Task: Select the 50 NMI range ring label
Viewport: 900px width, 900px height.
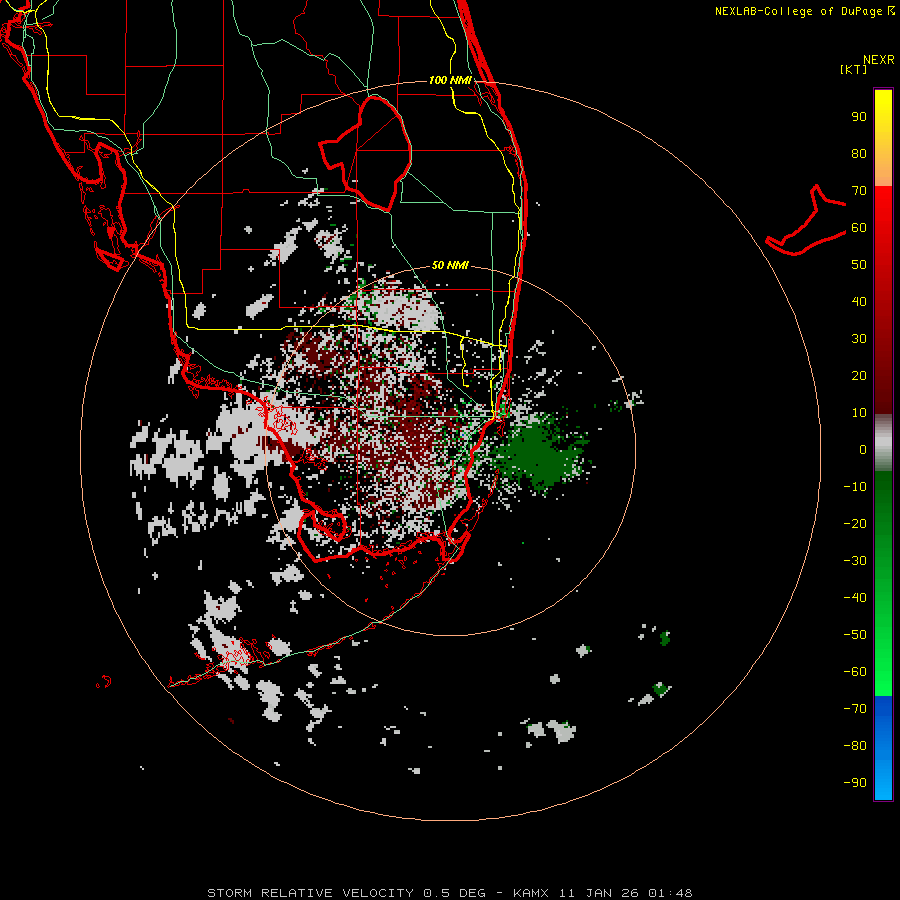Action: [450, 265]
